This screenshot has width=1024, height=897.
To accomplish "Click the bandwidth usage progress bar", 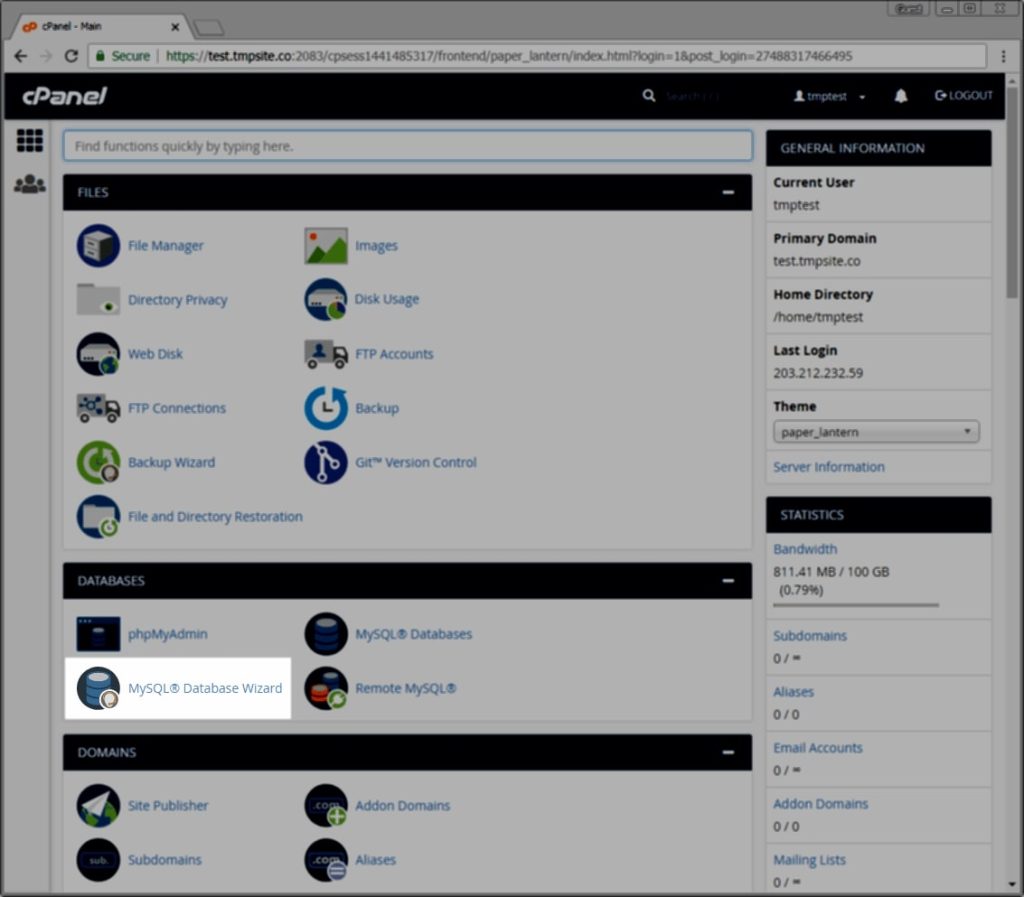I will pos(856,605).
